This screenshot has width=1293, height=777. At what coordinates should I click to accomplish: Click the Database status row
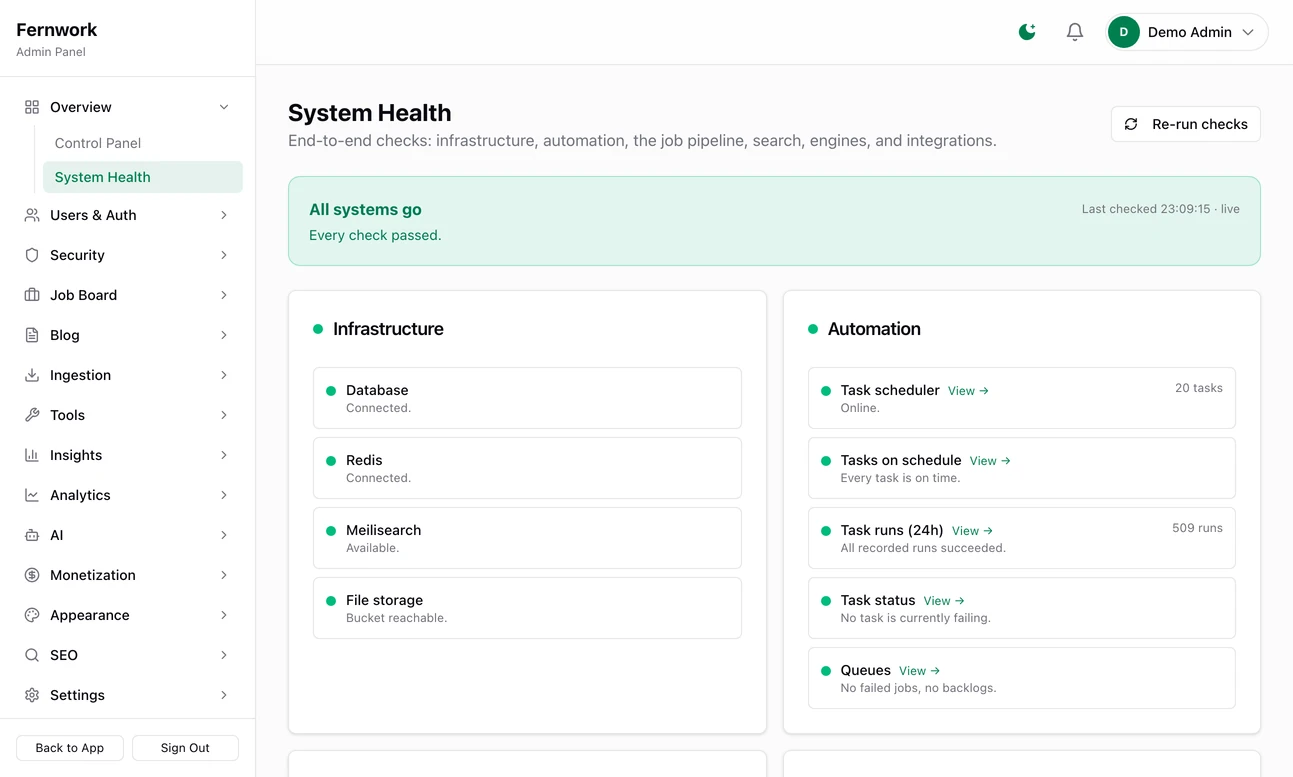click(527, 398)
